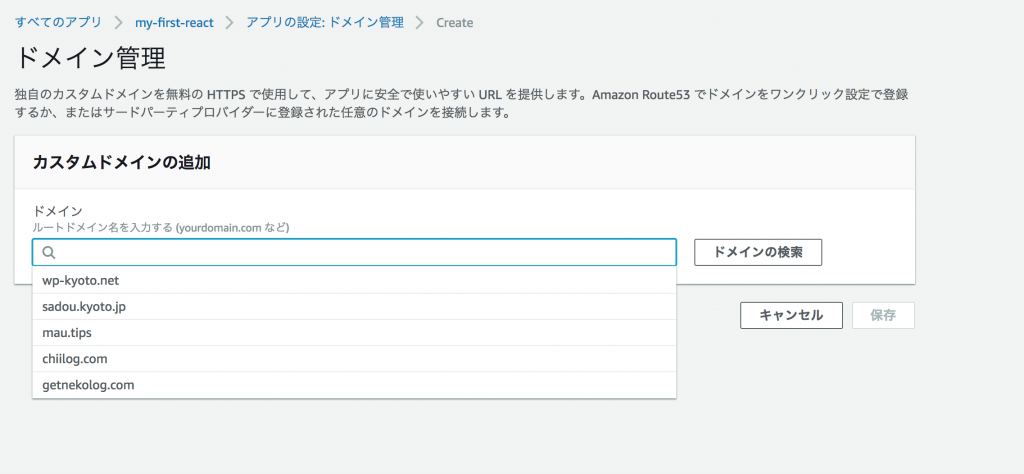The image size is (1024, 474).
Task: Cancel with the キャンセル button
Action: (x=791, y=315)
